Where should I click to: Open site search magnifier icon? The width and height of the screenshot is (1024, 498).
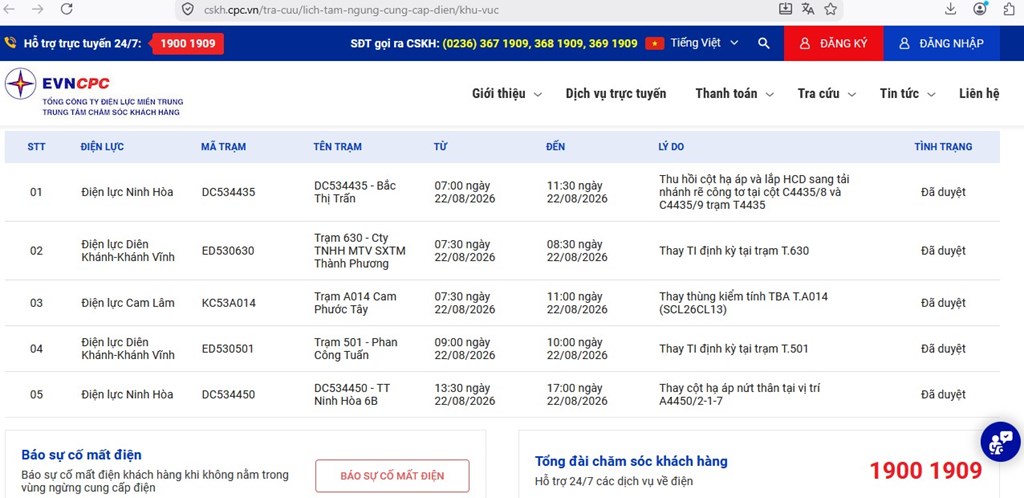click(x=763, y=43)
